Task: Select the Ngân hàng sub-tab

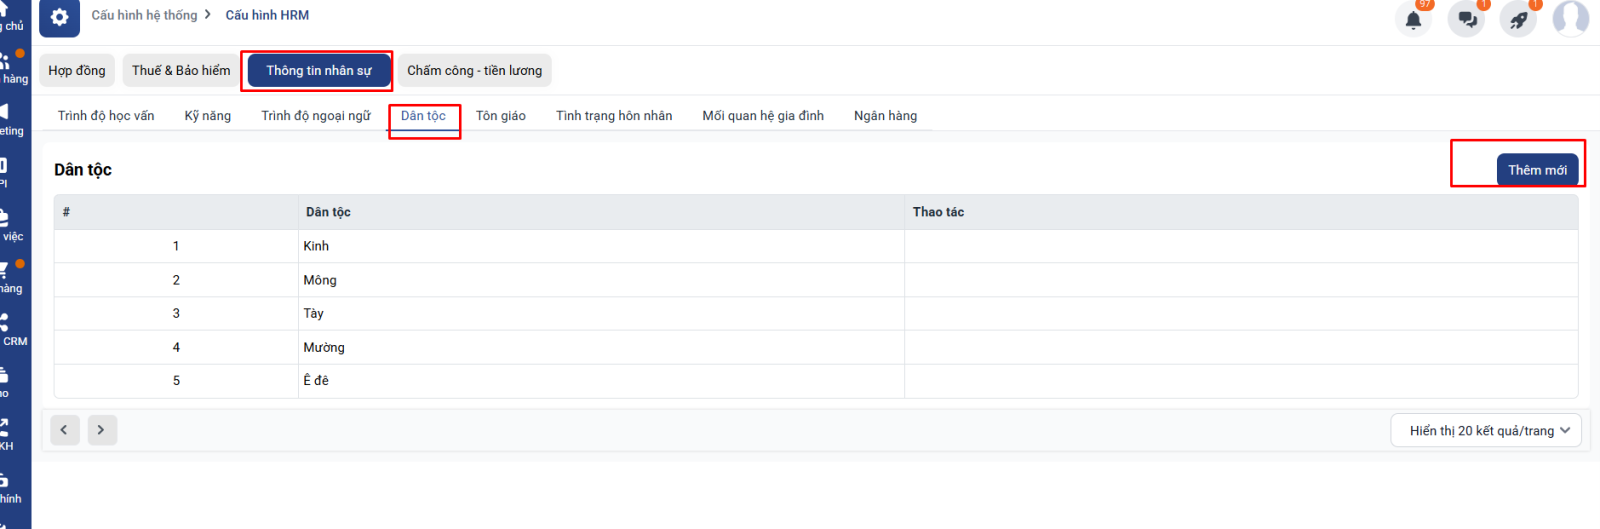Action: point(885,116)
